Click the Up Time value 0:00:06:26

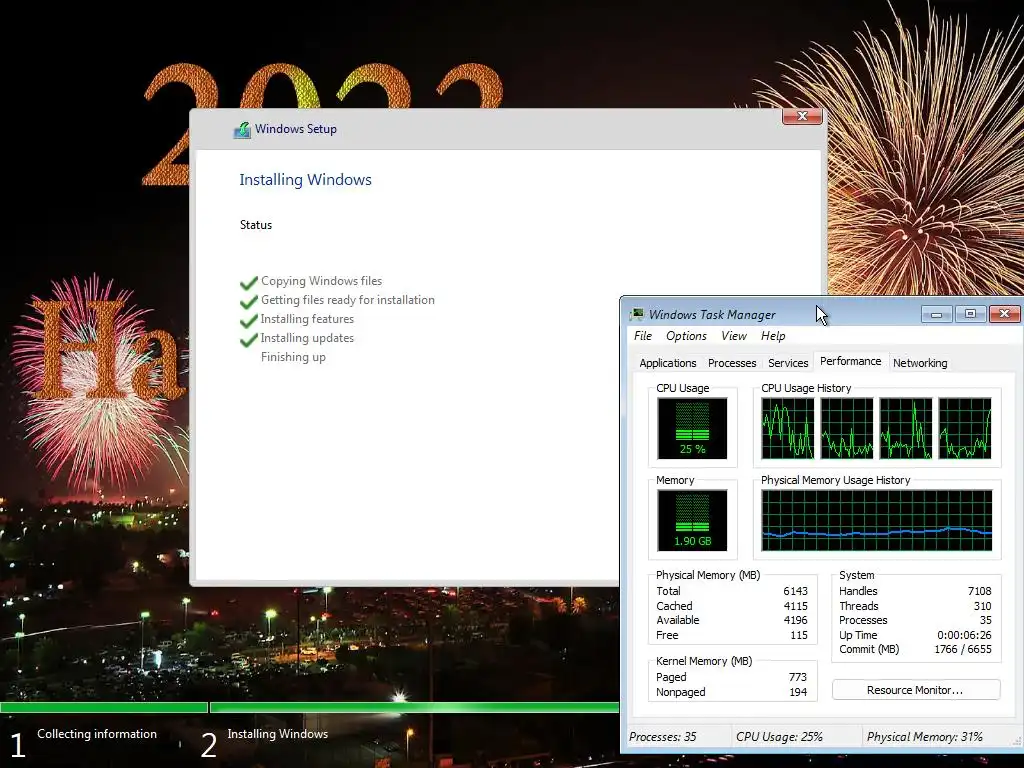(964, 635)
